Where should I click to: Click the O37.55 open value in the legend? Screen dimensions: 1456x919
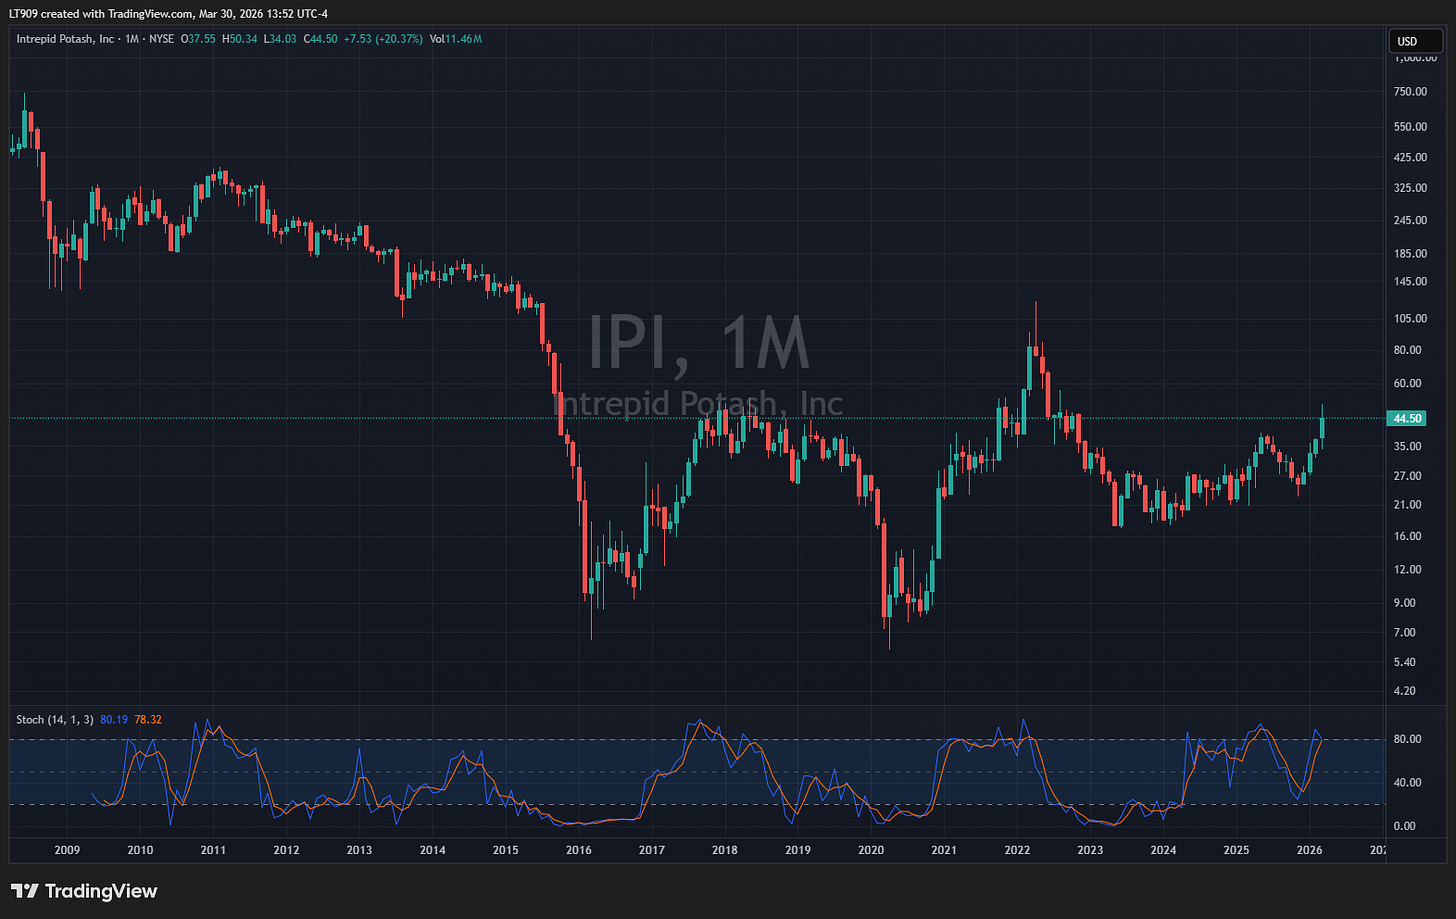[x=198, y=39]
